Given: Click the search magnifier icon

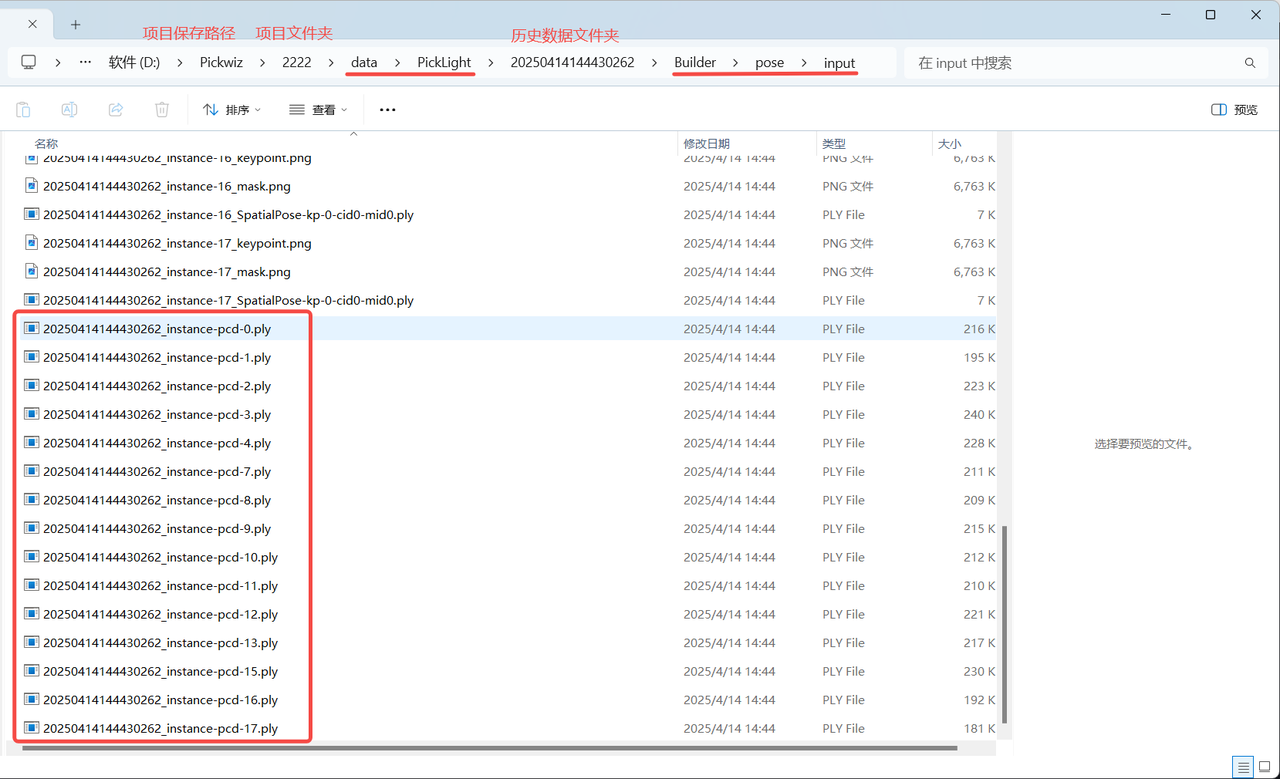Looking at the screenshot, I should click(x=1249, y=63).
